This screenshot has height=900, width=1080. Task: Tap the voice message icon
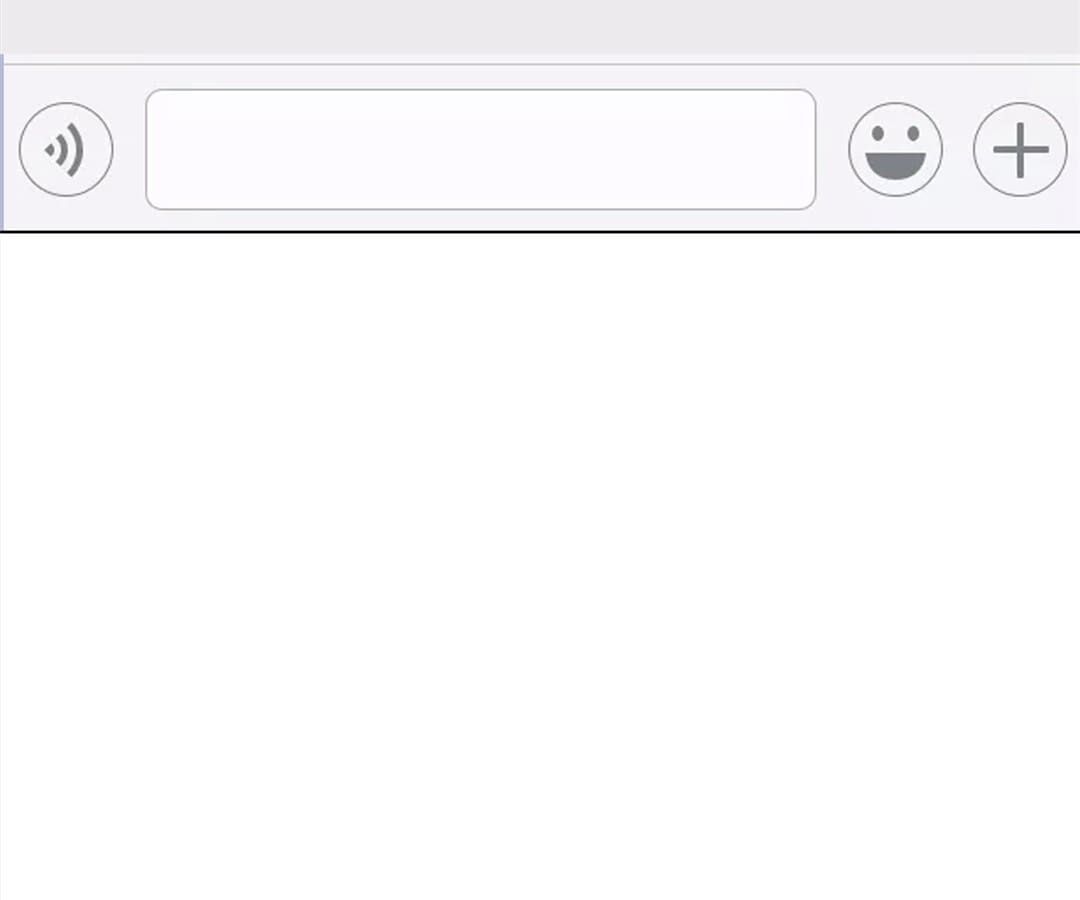click(x=66, y=149)
